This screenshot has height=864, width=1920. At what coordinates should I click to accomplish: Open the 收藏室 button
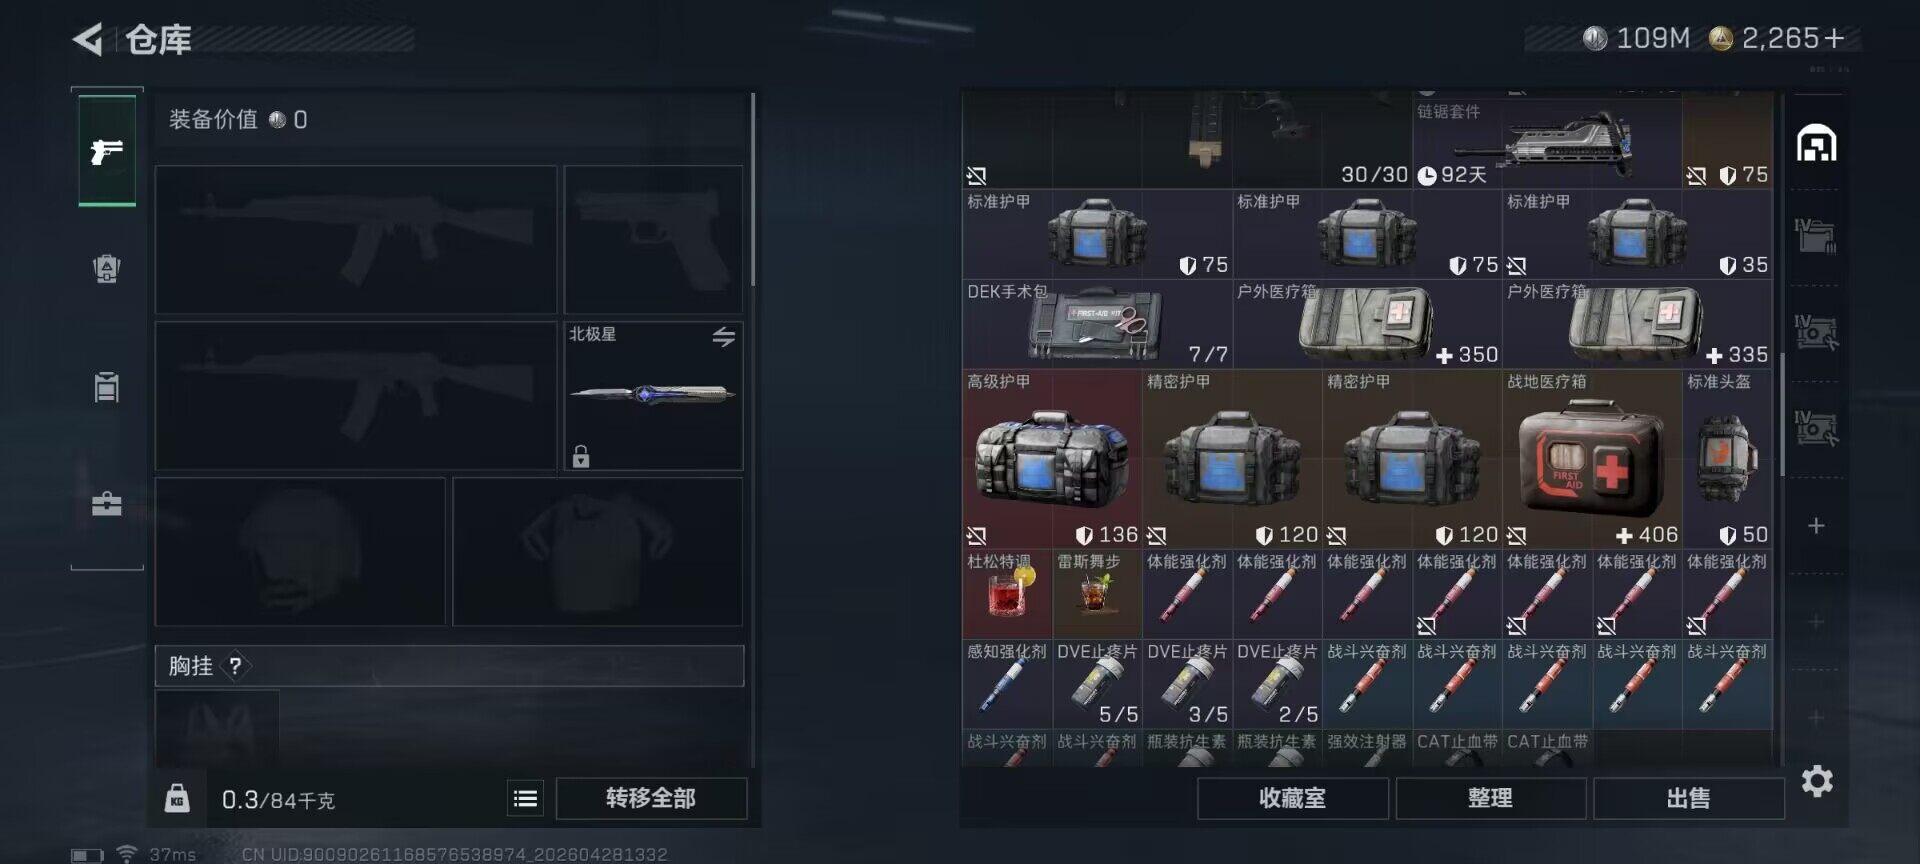click(1292, 798)
